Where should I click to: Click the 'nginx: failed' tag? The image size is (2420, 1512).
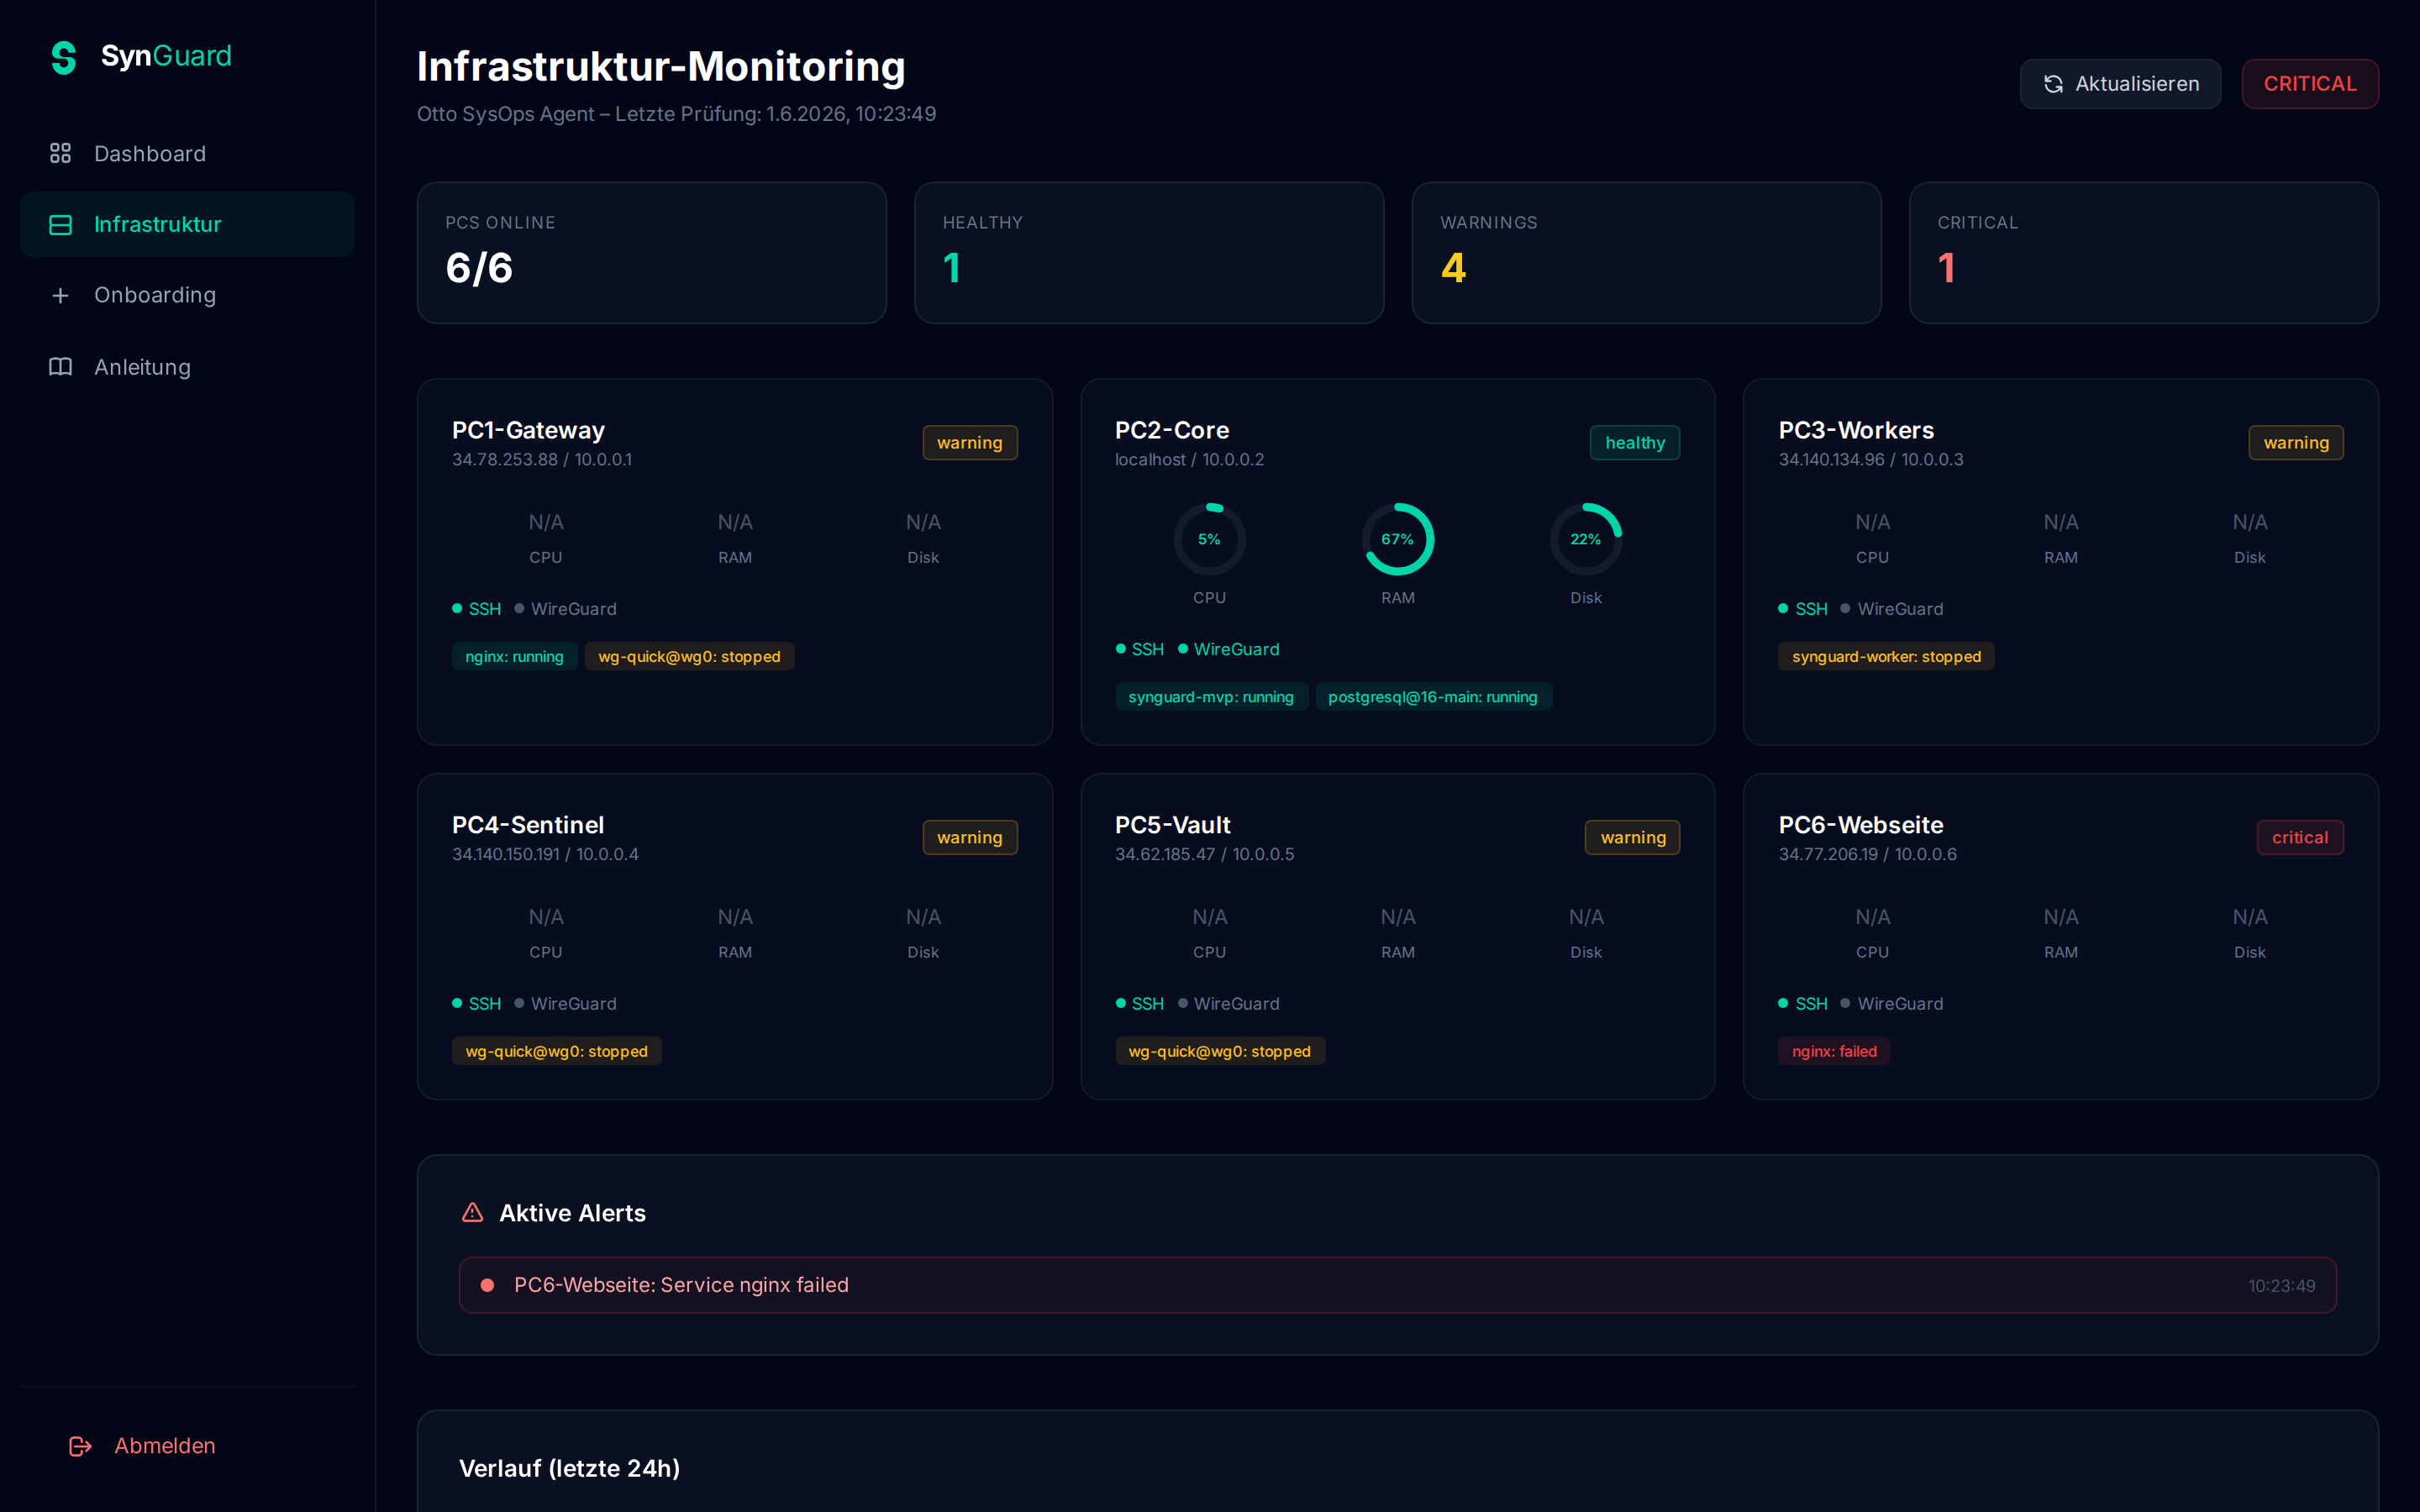pos(1834,1051)
